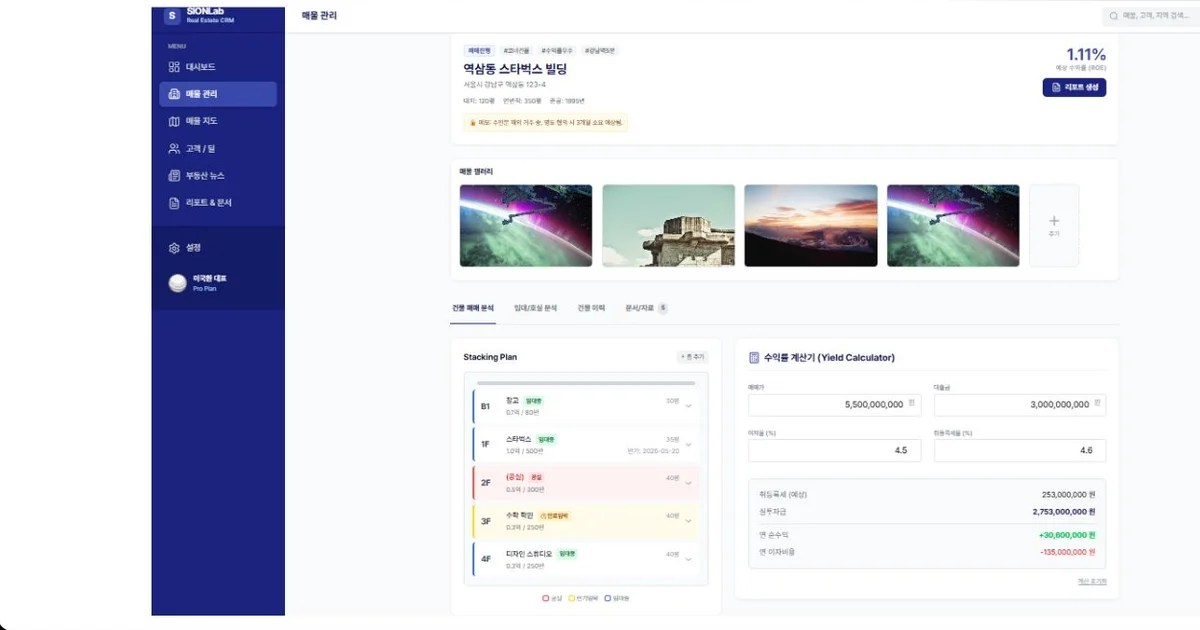Click the 역삼동 스타벅스 빌딩 title

(x=515, y=69)
